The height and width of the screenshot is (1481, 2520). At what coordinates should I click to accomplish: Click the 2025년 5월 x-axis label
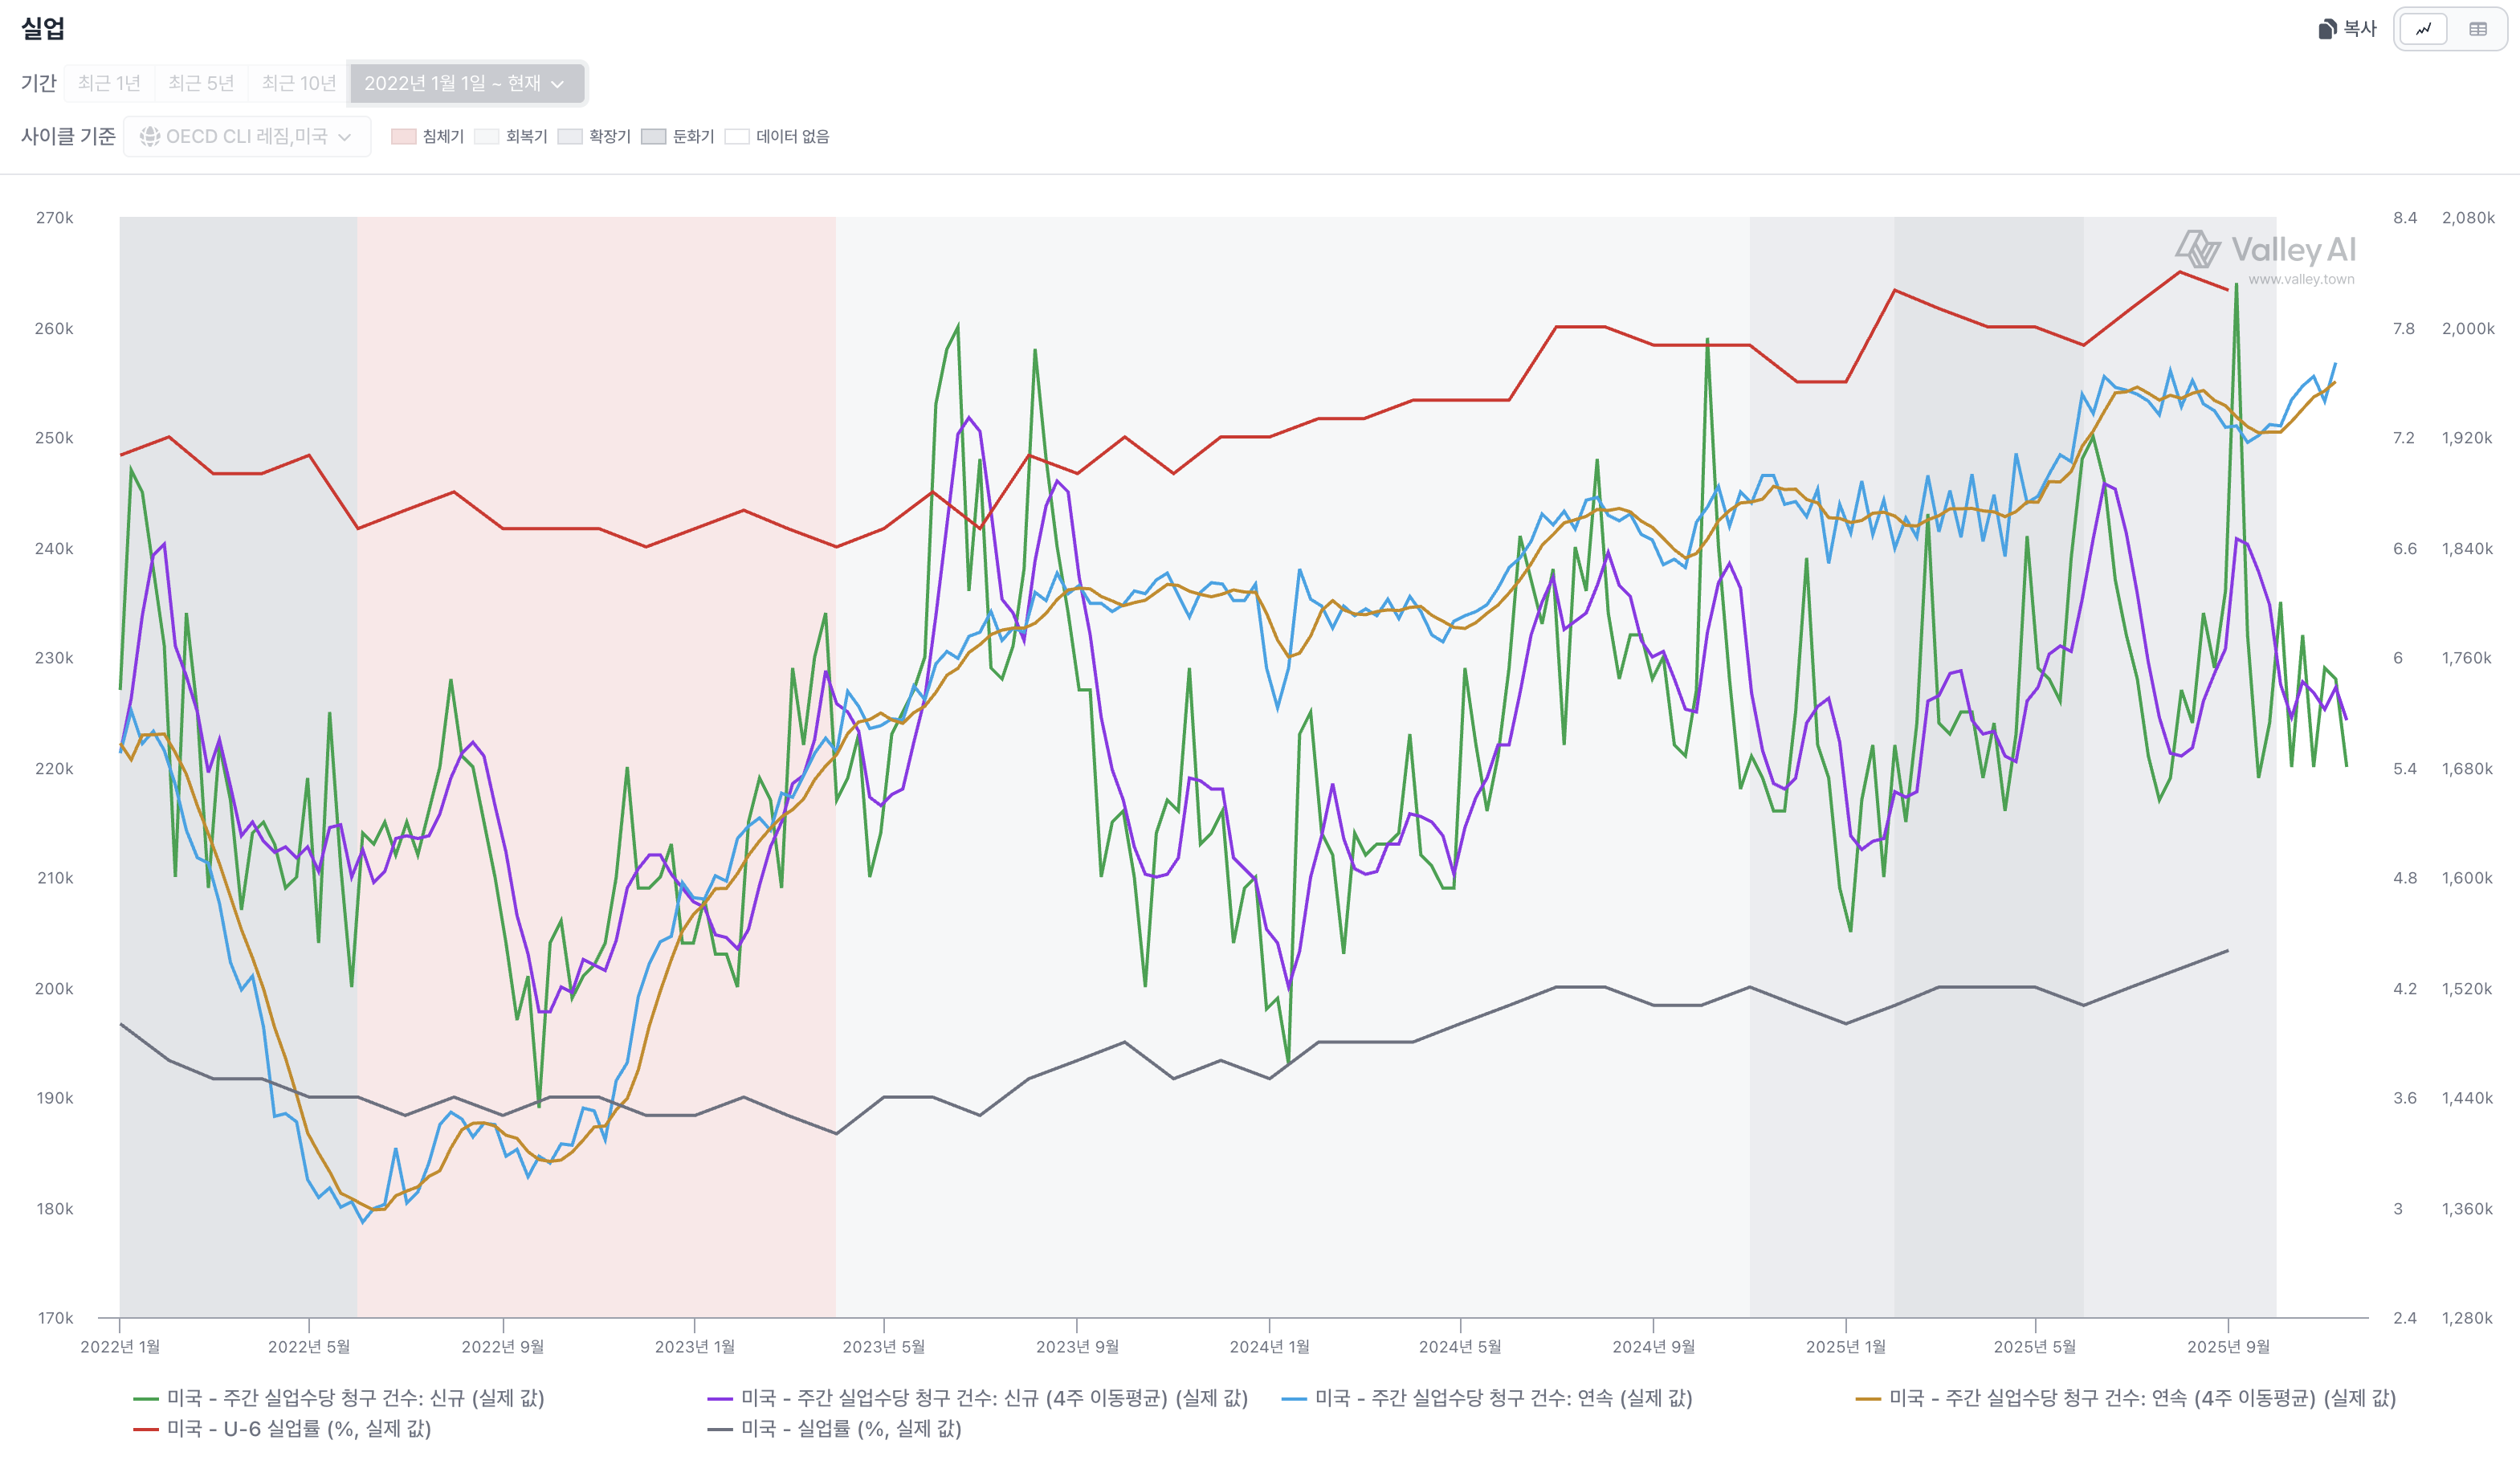coord(2035,1347)
